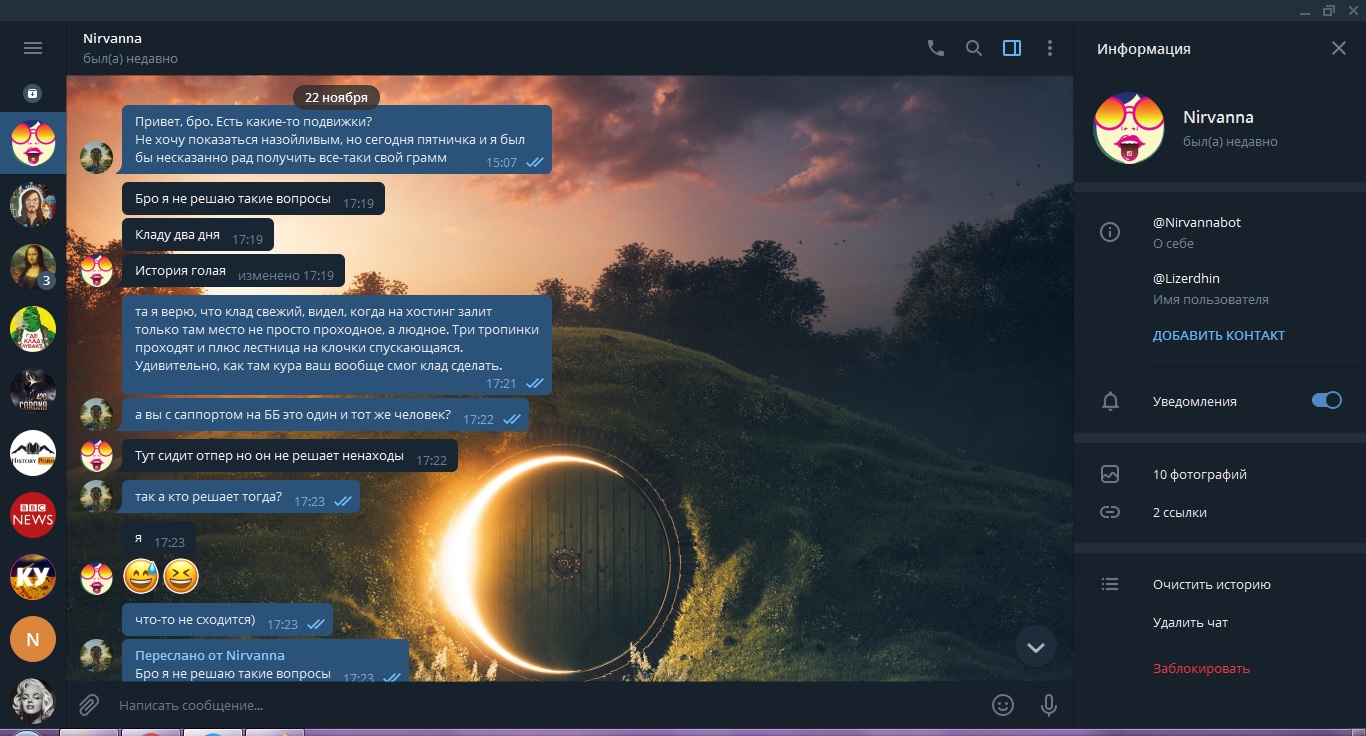Viewport: 1366px width, 736px height.
Task: Open the archived chats folder icon
Action: tap(33, 93)
